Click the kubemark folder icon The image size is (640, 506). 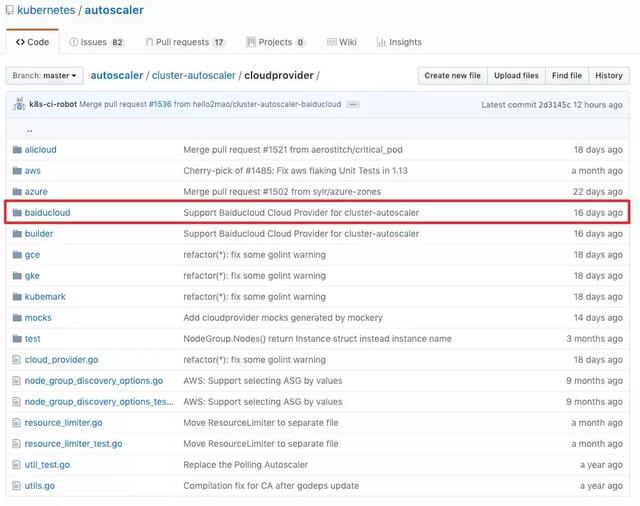pyautogui.click(x=17, y=297)
